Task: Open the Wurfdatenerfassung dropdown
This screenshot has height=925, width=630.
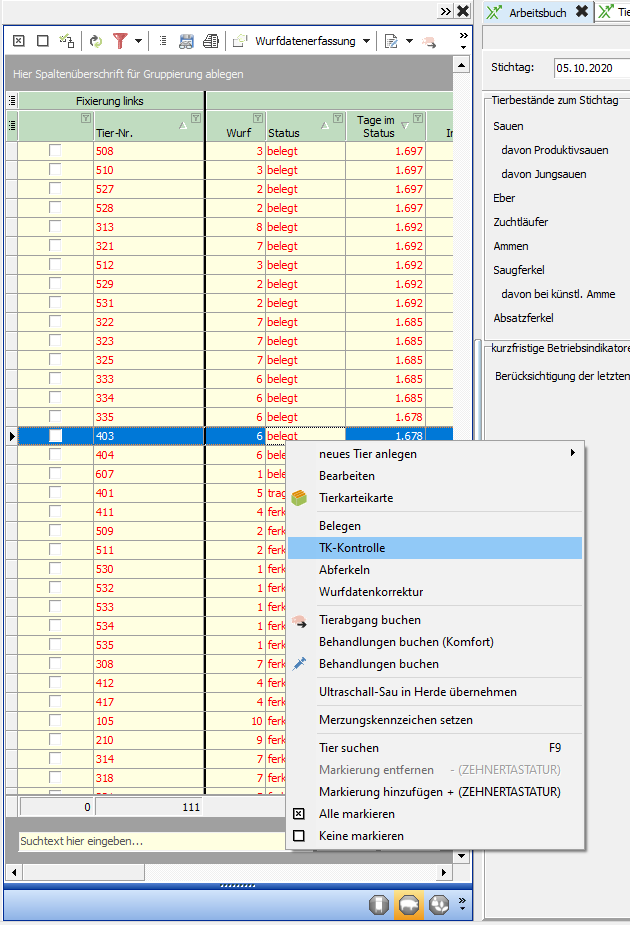Action: pyautogui.click(x=366, y=41)
